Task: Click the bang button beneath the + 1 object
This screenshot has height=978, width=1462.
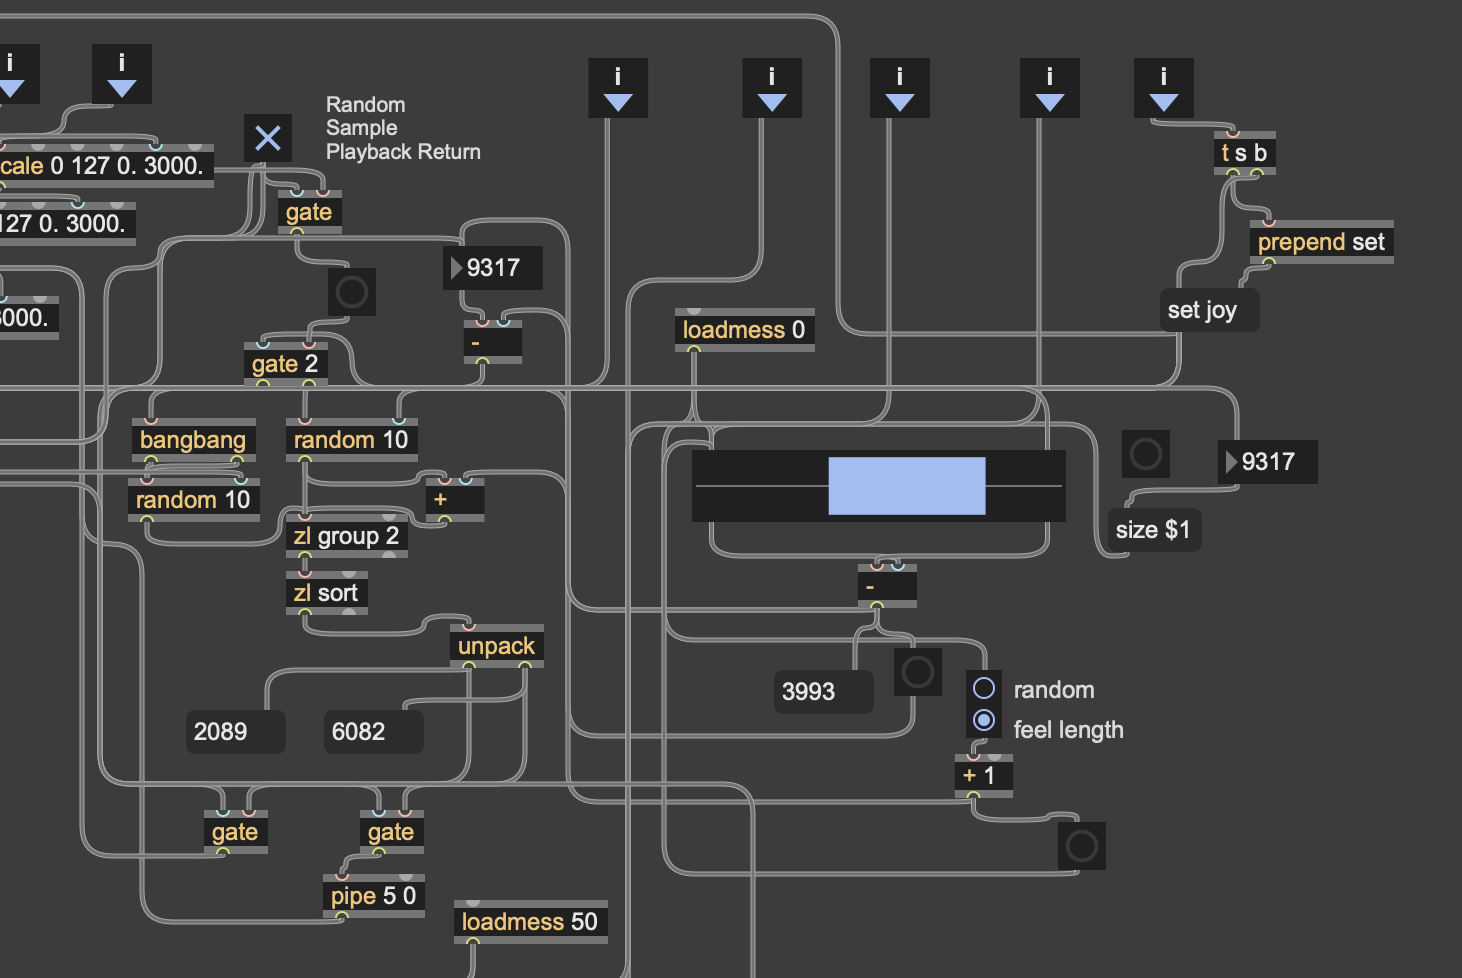Action: coord(1082,846)
